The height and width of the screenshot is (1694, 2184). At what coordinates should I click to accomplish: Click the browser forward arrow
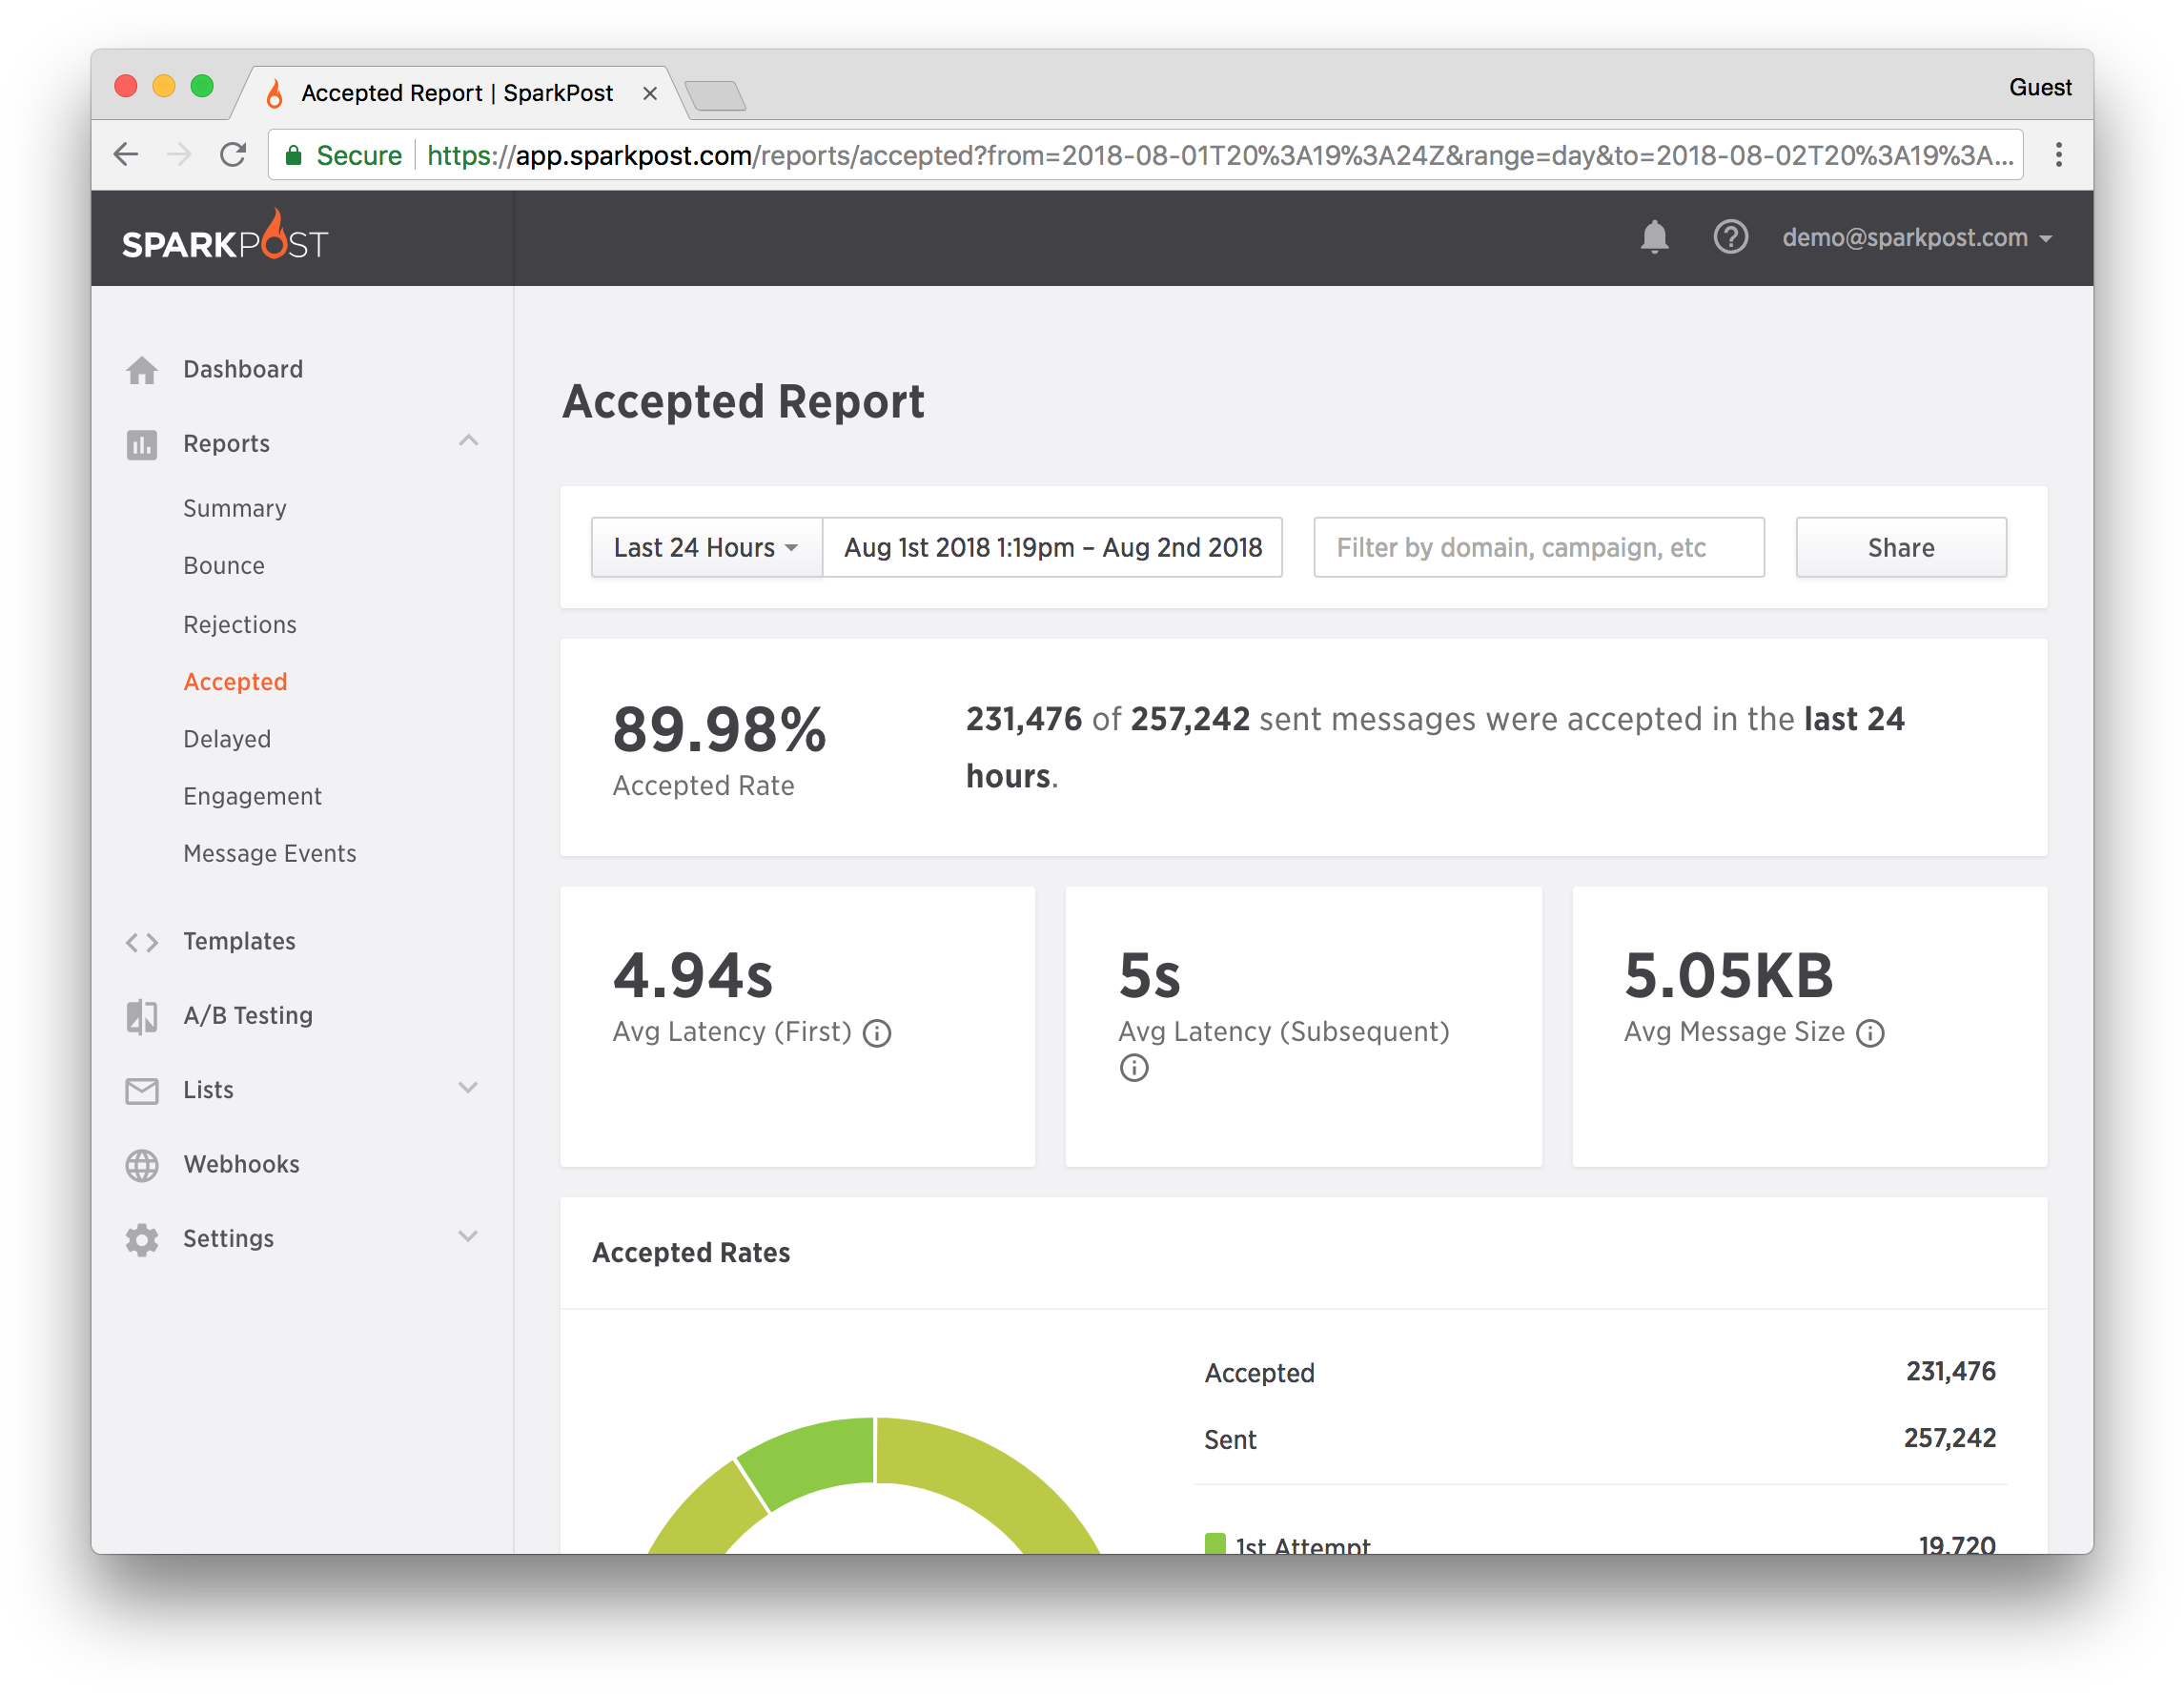click(179, 155)
